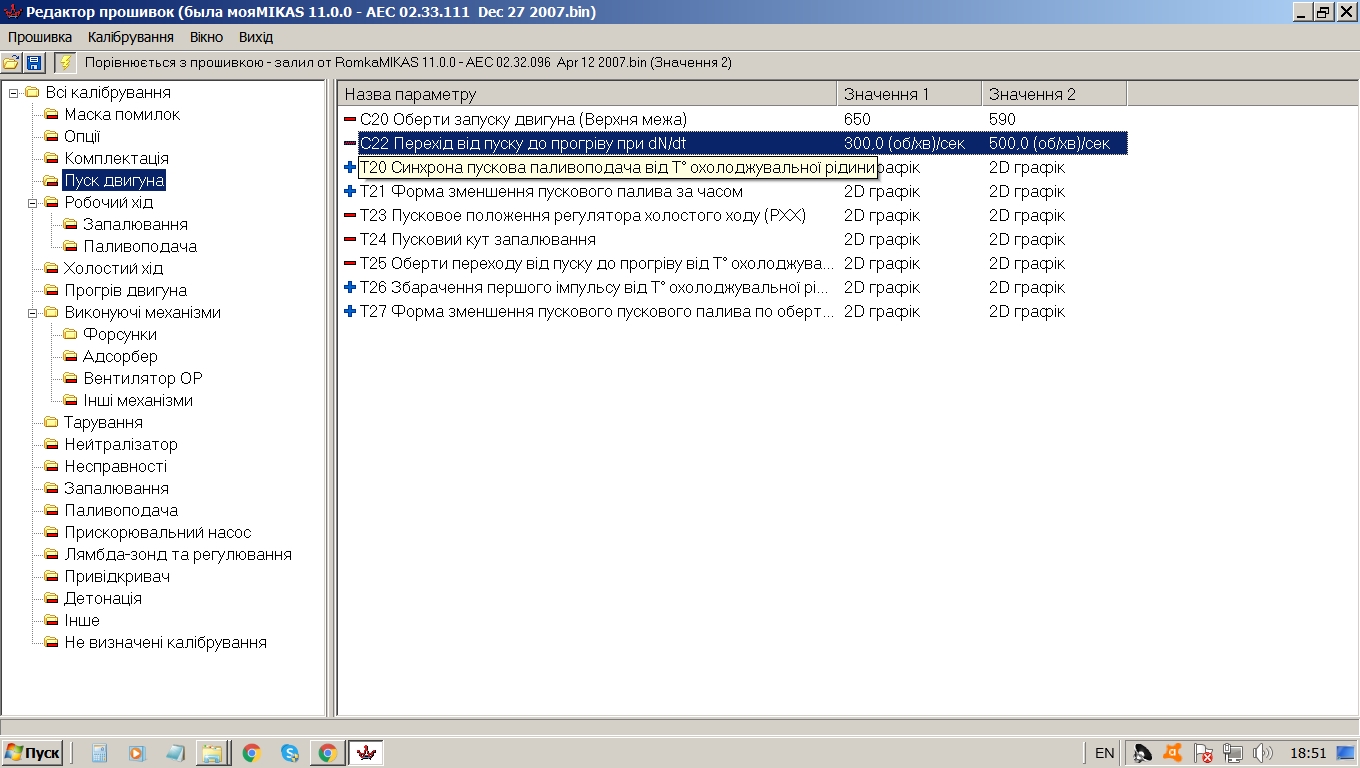Collapse the Робочий хід tree node
This screenshot has width=1360, height=768.
coord(31,203)
